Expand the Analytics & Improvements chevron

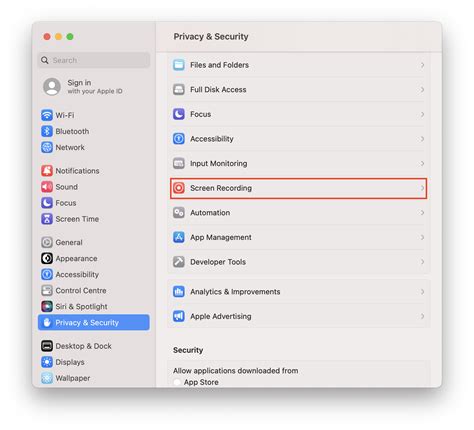click(x=422, y=292)
